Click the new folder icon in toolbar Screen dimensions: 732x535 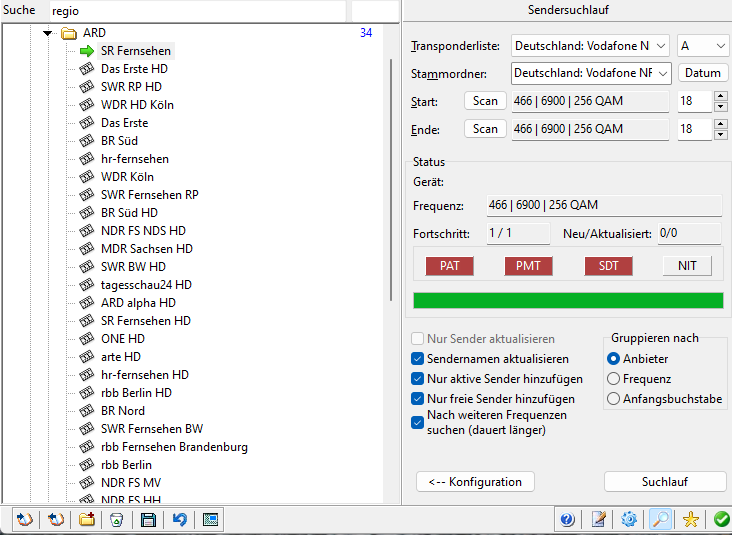[x=87, y=519]
